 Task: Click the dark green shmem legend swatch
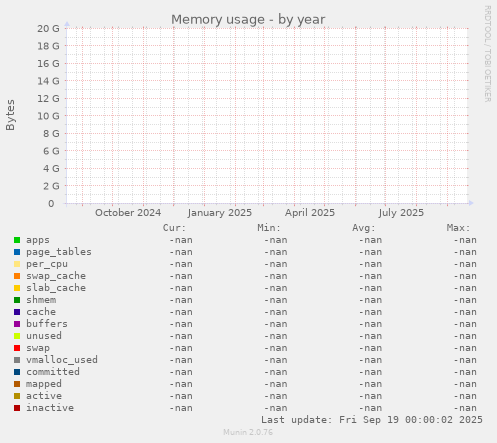point(17,300)
